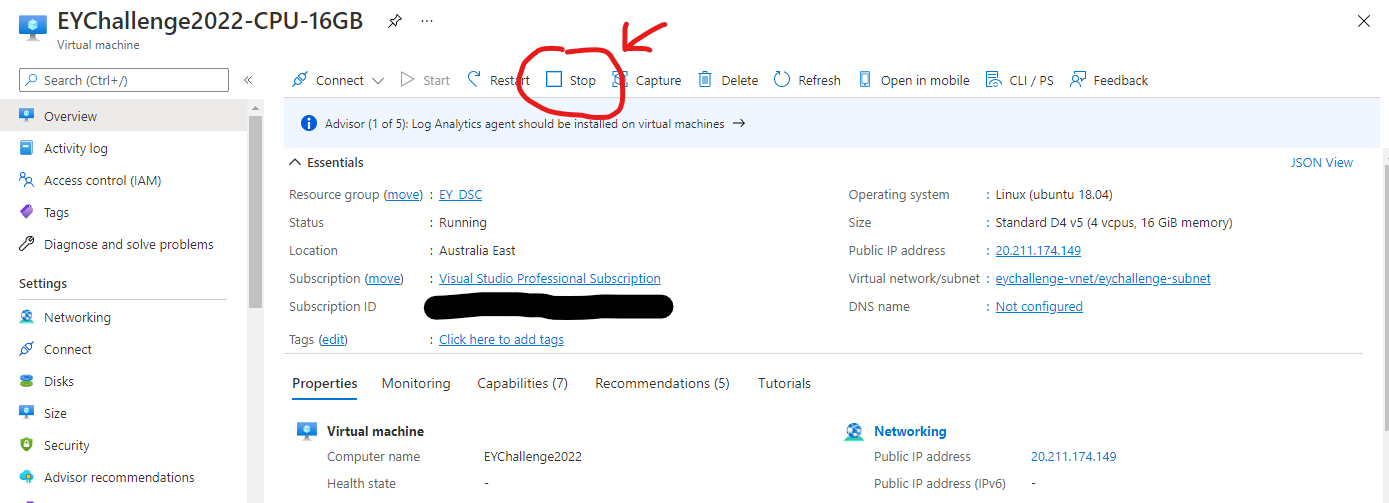Click the Disks icon
Screen dimensions: 1389x503
click(27, 381)
